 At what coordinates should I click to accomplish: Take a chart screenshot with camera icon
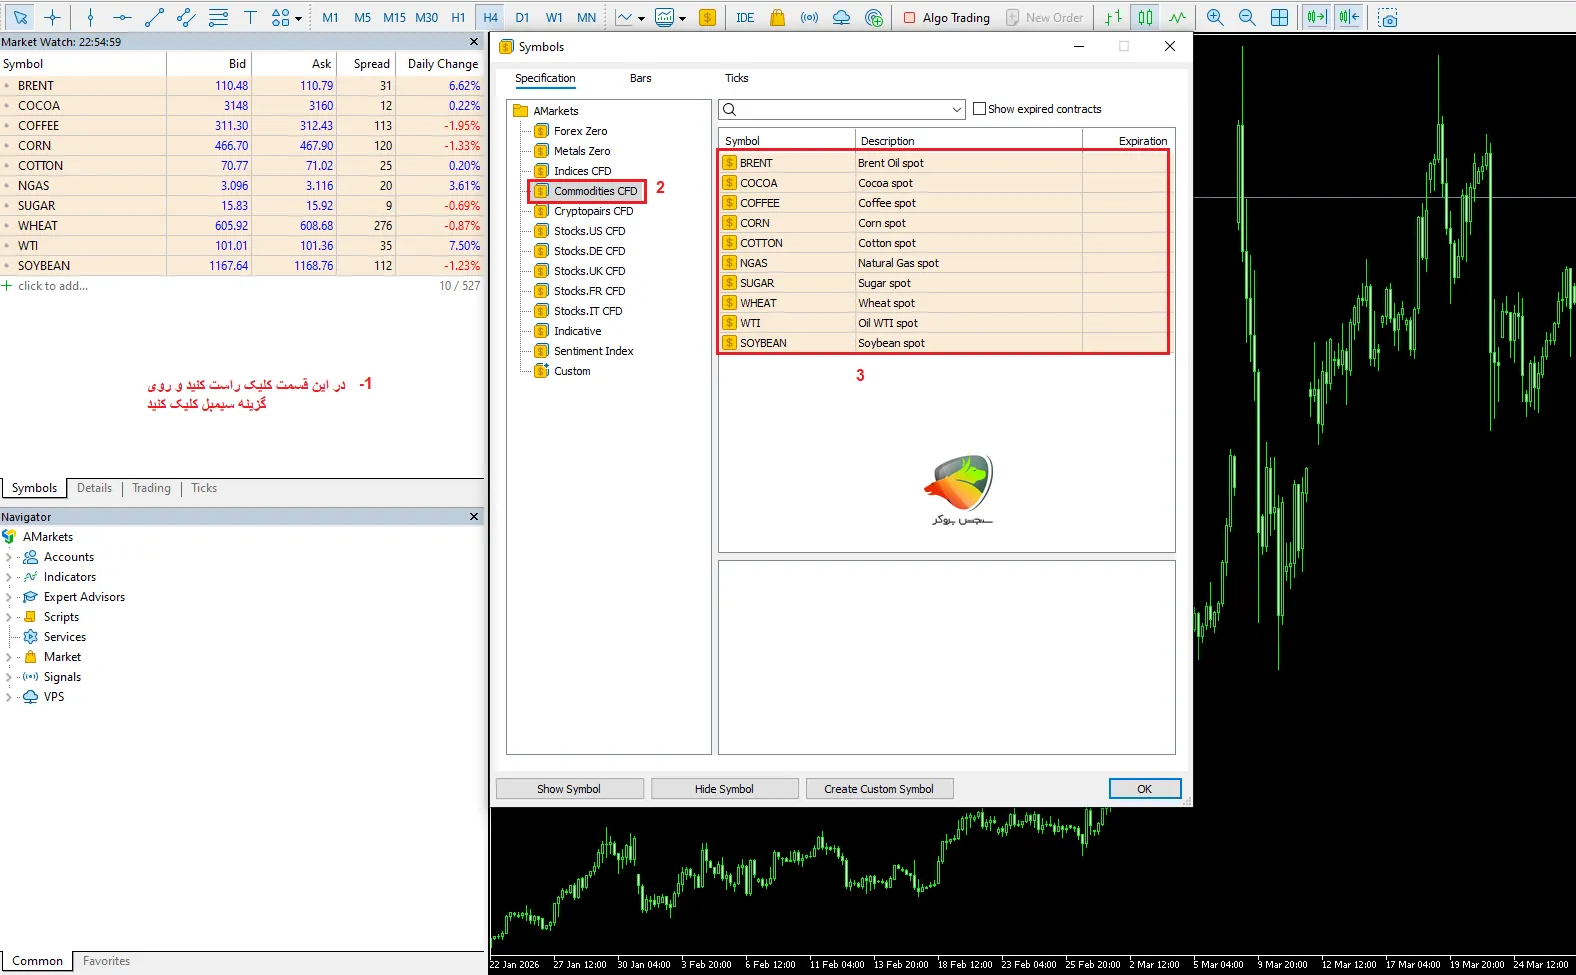point(1387,17)
